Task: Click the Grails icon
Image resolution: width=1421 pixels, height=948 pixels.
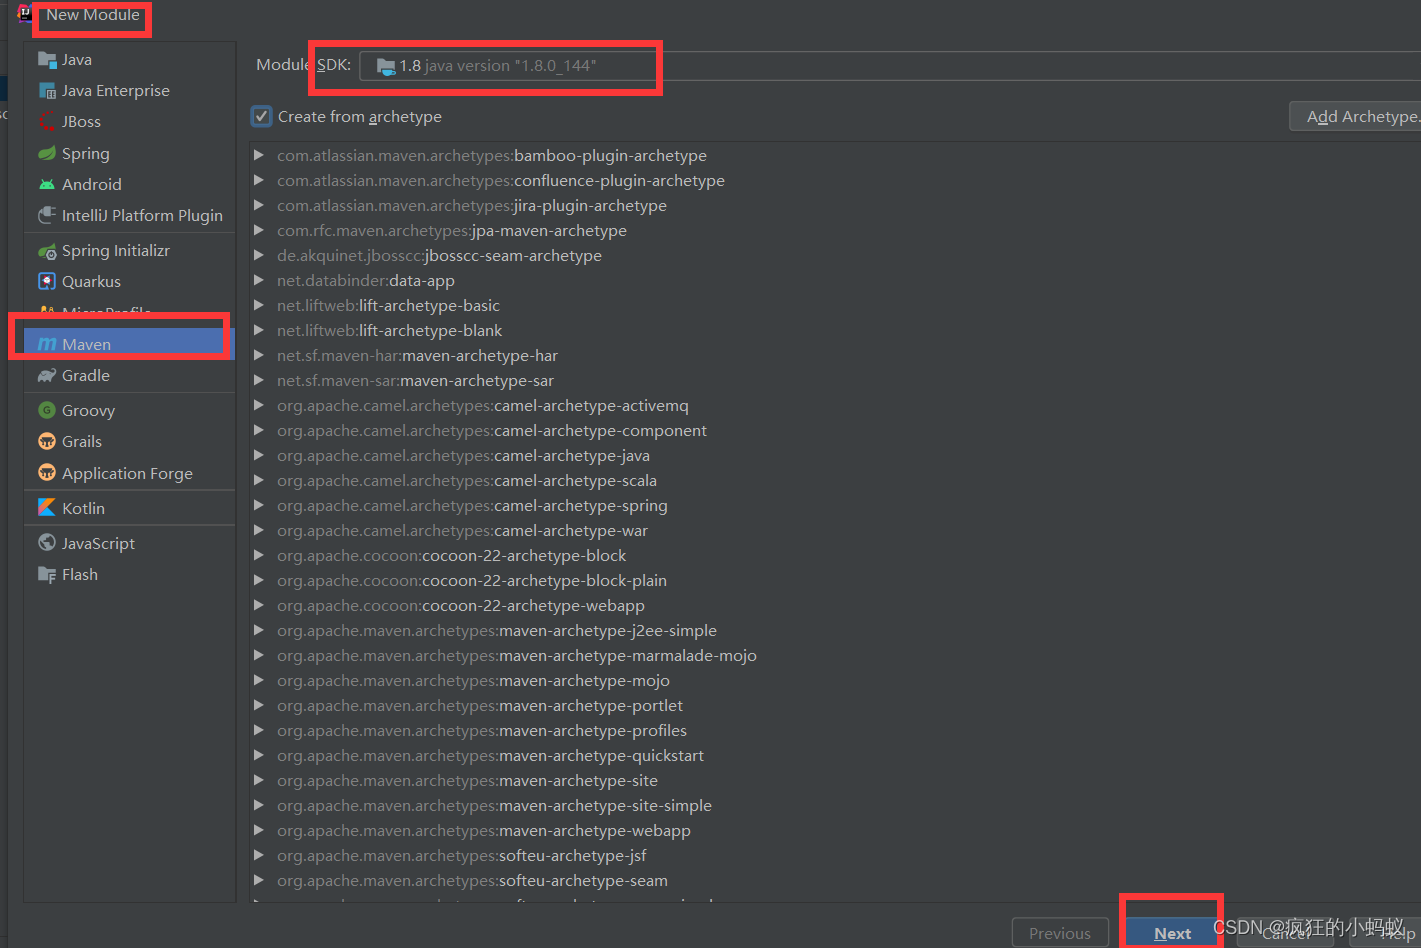Action: coord(47,442)
